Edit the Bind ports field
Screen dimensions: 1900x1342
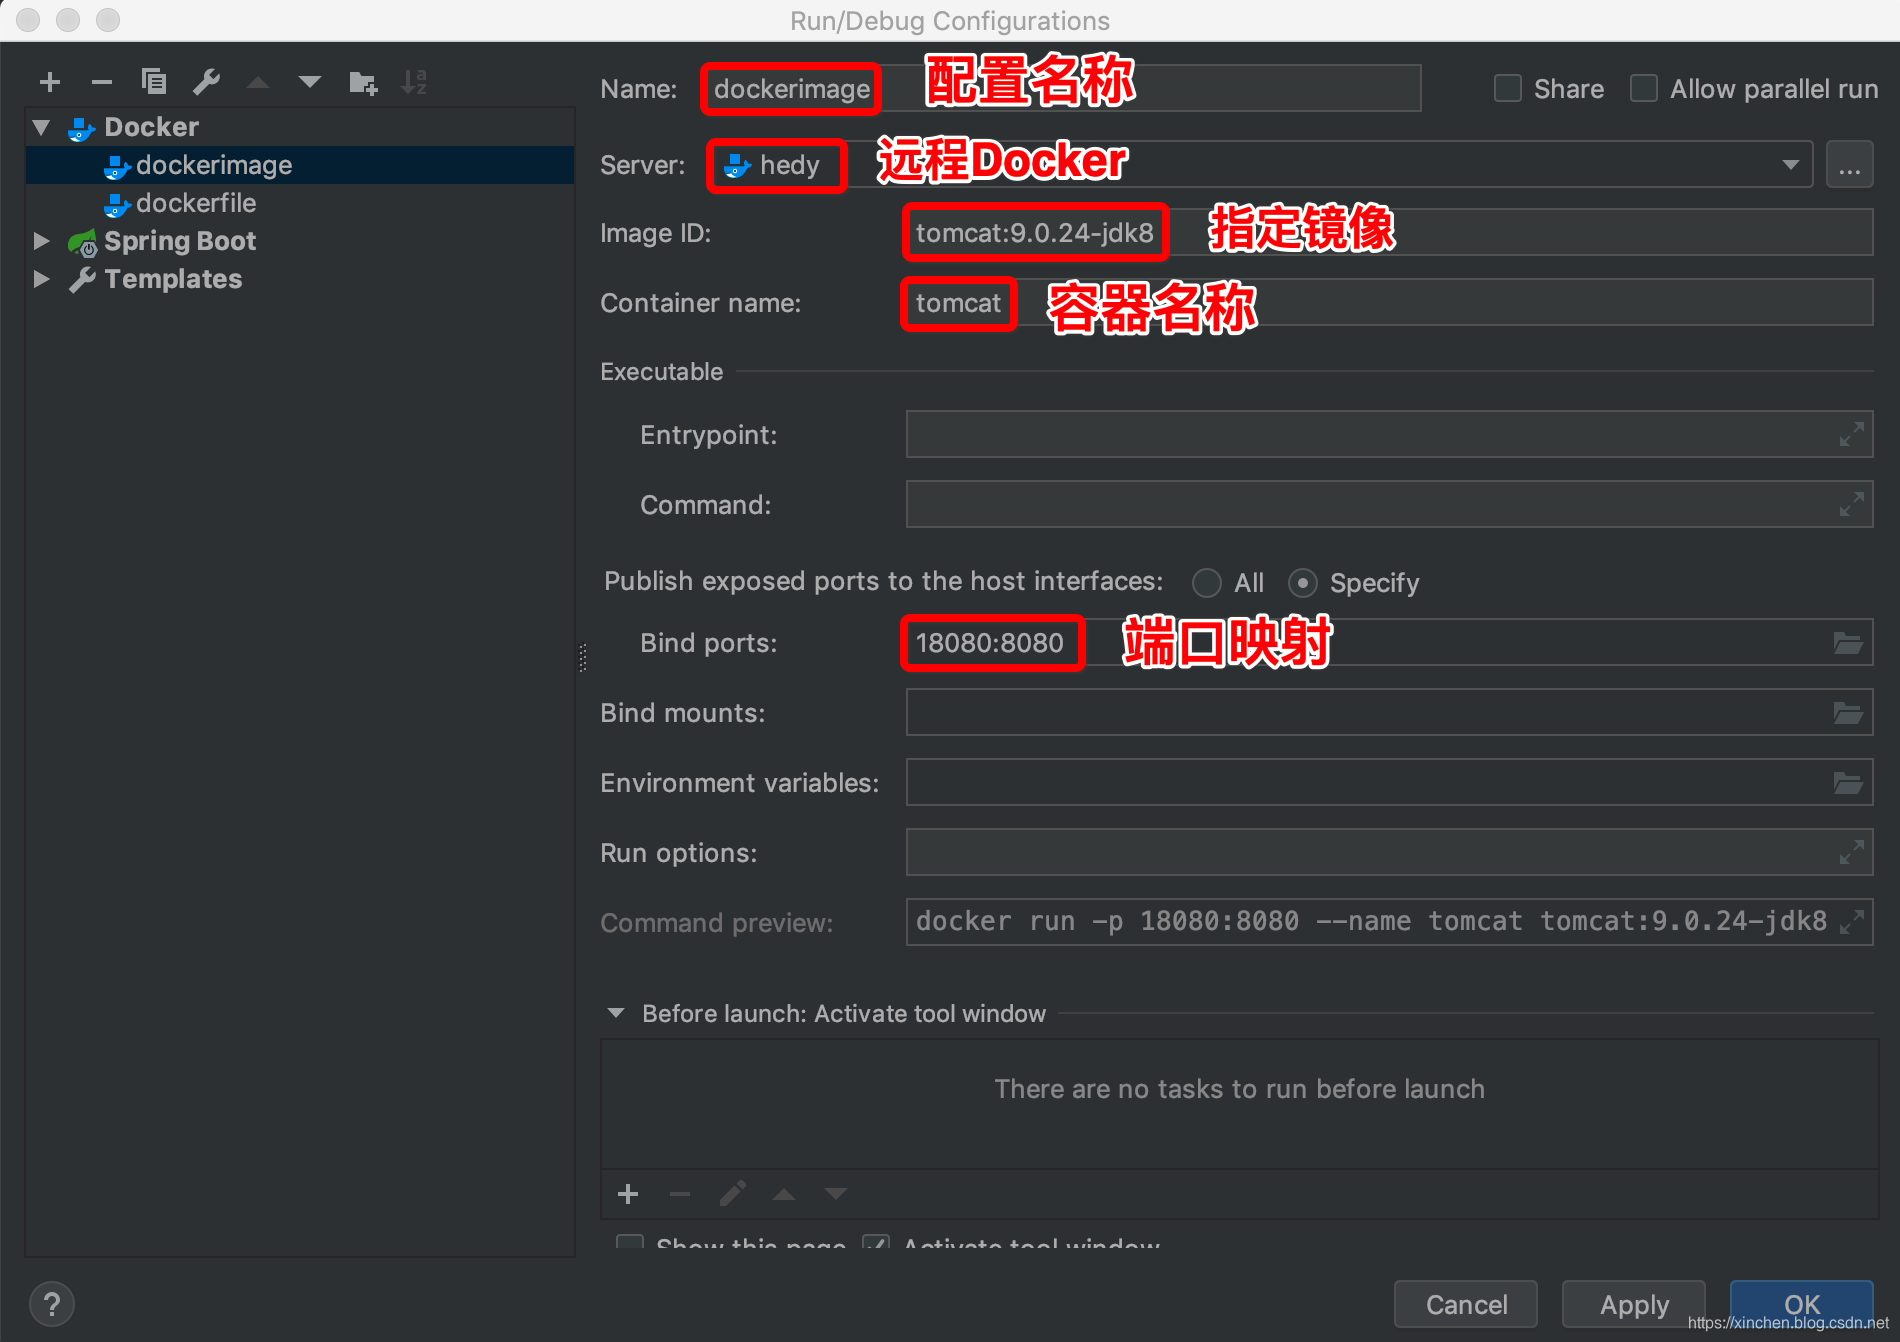click(x=1389, y=643)
